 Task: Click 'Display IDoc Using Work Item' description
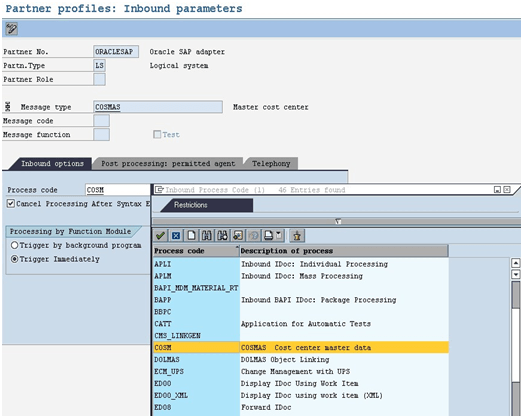click(x=300, y=383)
